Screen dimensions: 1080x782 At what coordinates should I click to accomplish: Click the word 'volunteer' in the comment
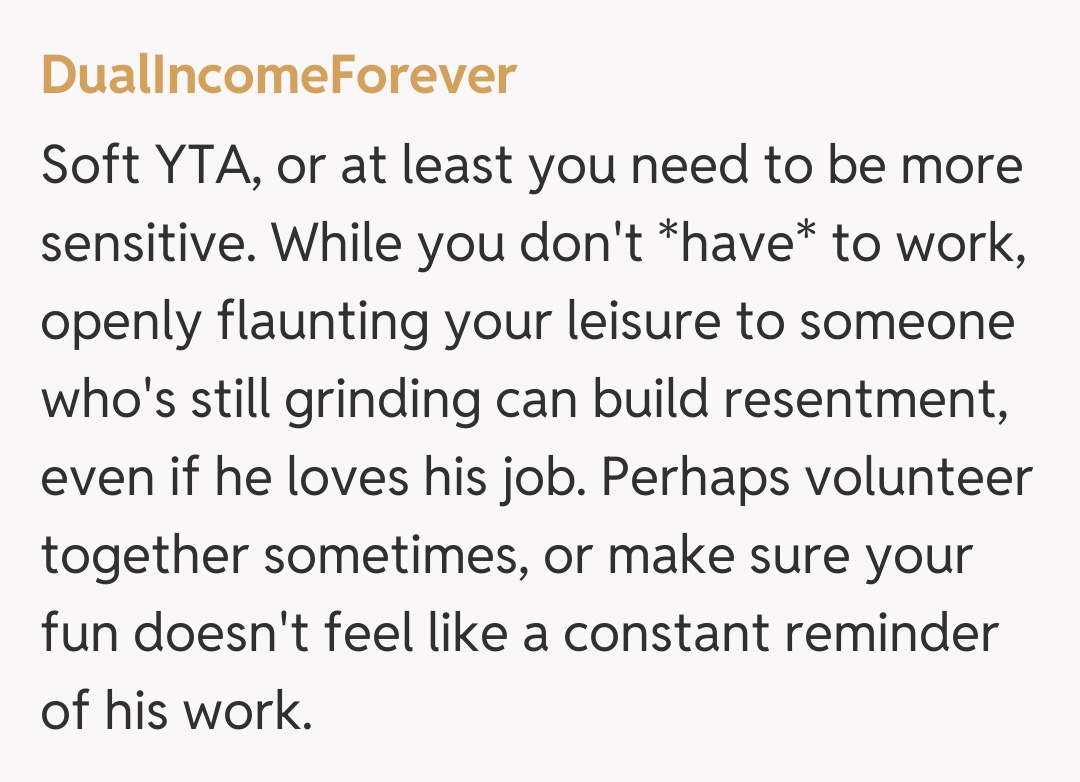coord(919,479)
